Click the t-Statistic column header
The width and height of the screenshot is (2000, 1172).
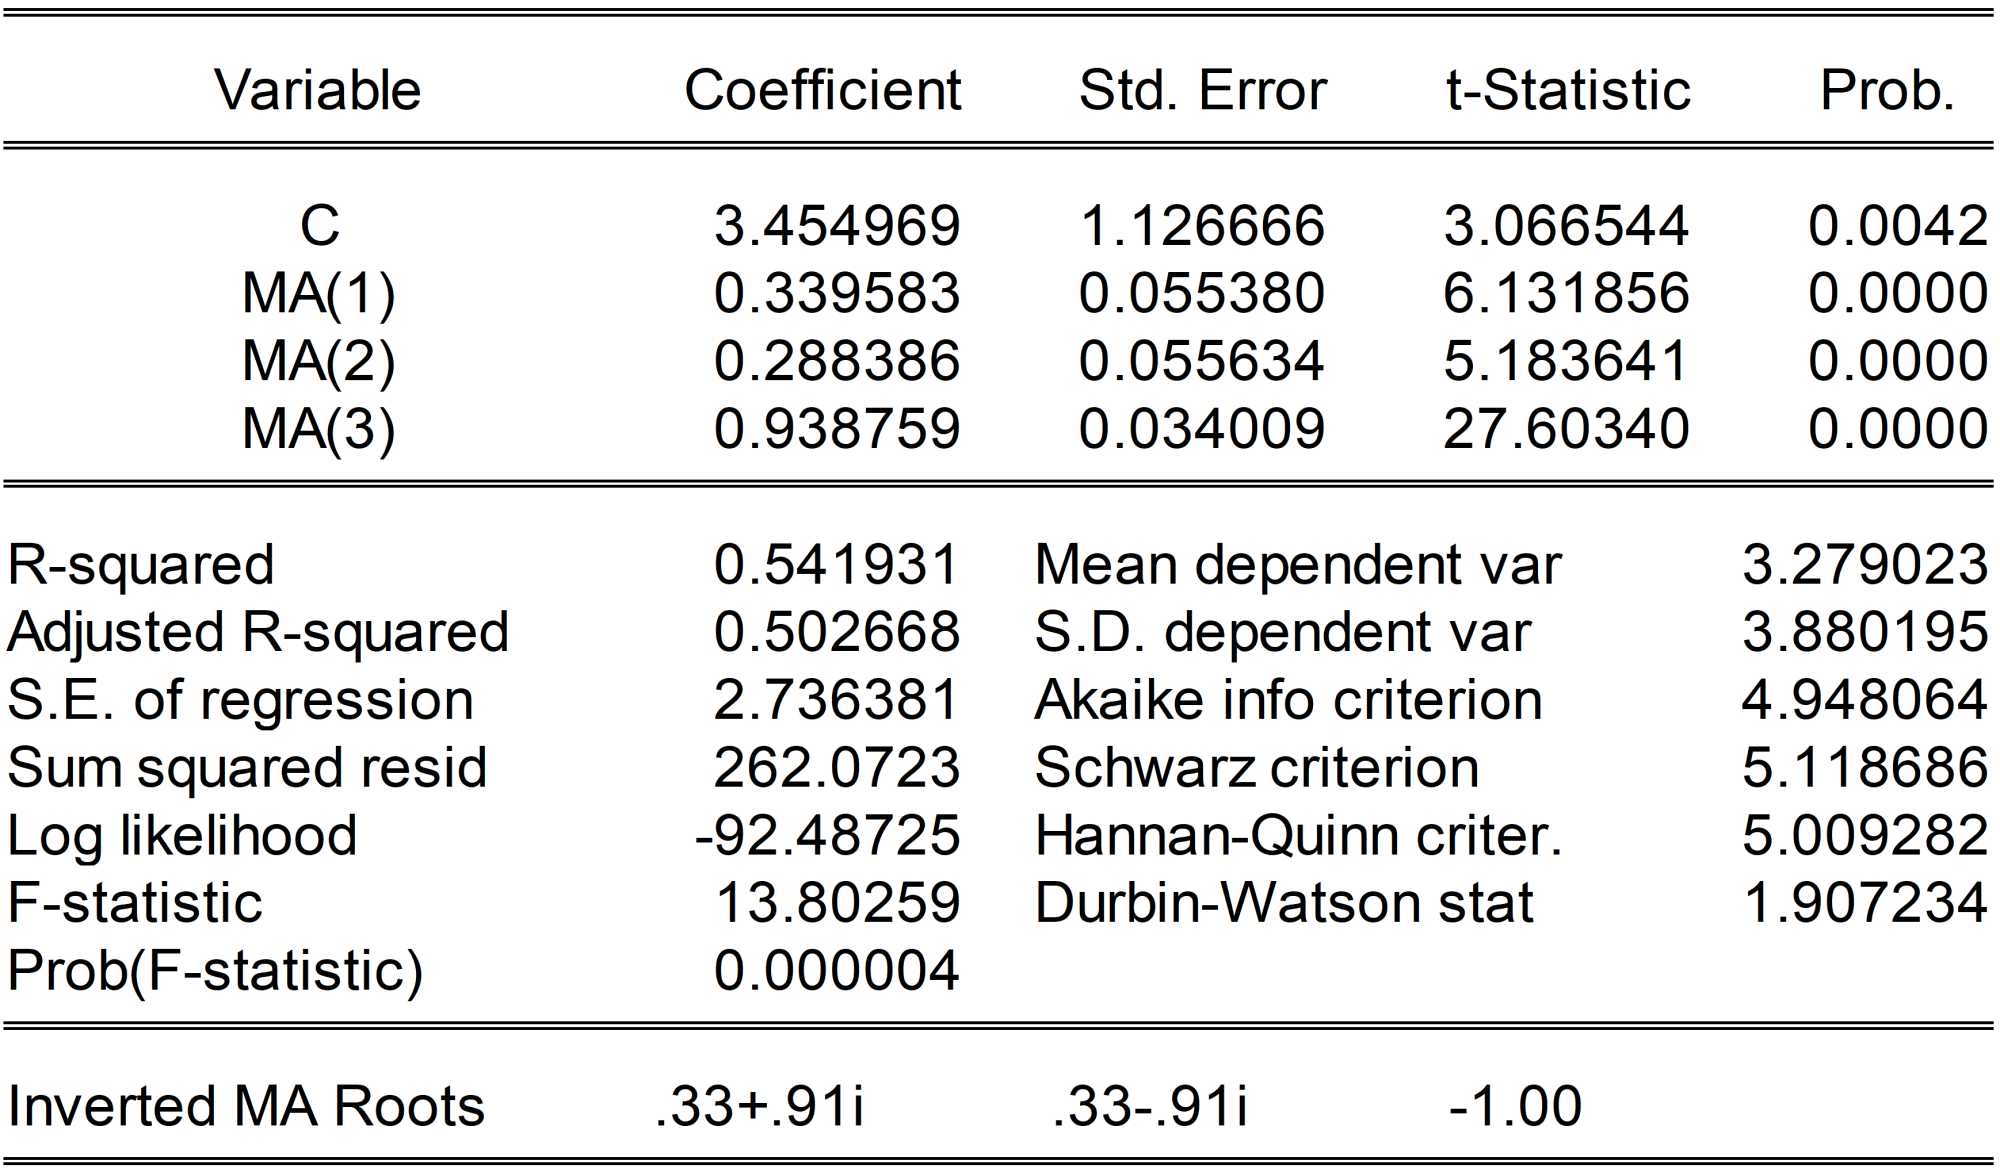(1567, 90)
